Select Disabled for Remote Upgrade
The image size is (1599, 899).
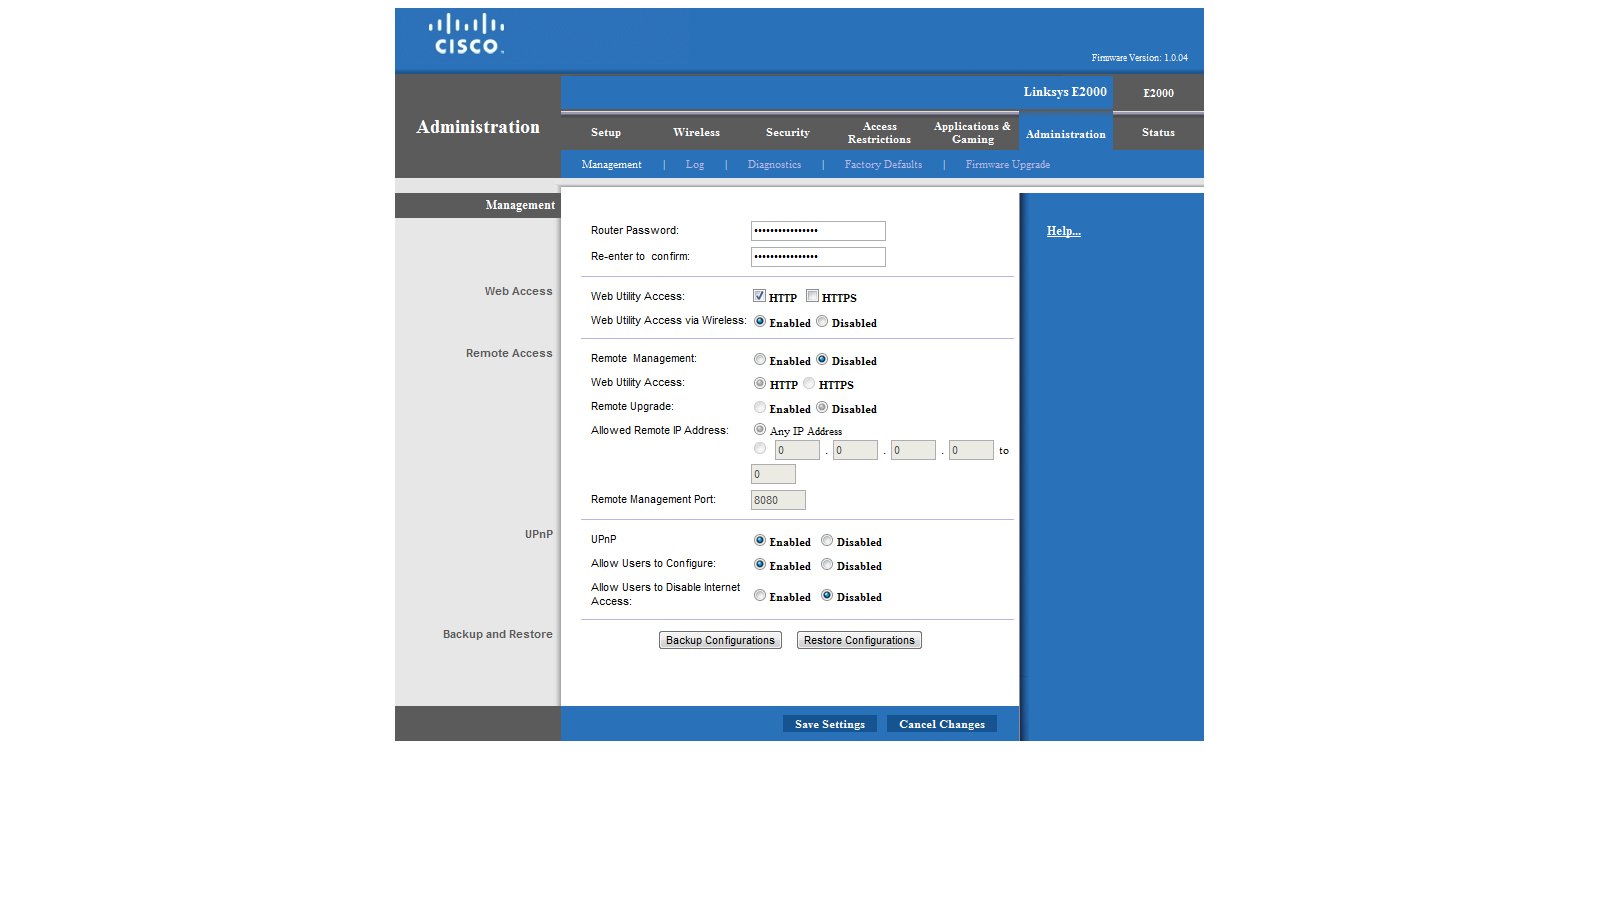pos(822,408)
